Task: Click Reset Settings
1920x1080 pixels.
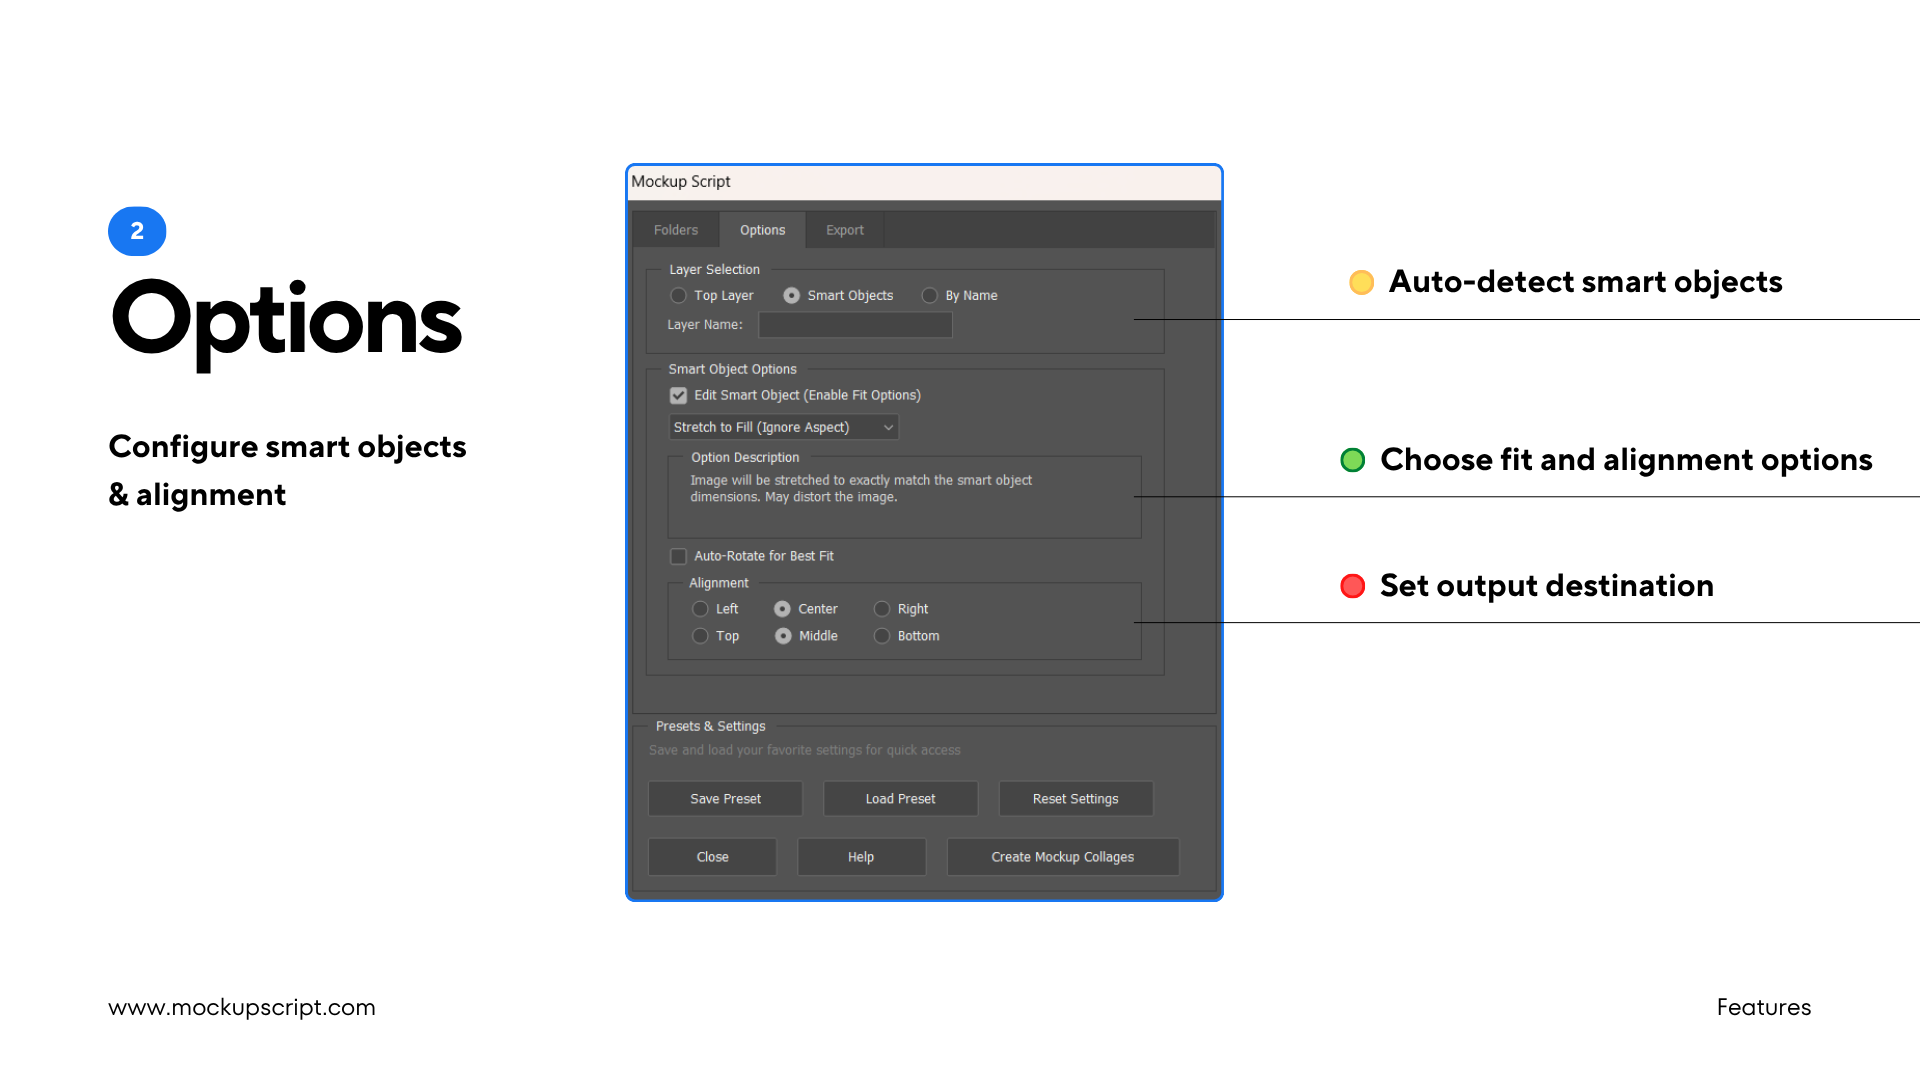Action: 1075,798
